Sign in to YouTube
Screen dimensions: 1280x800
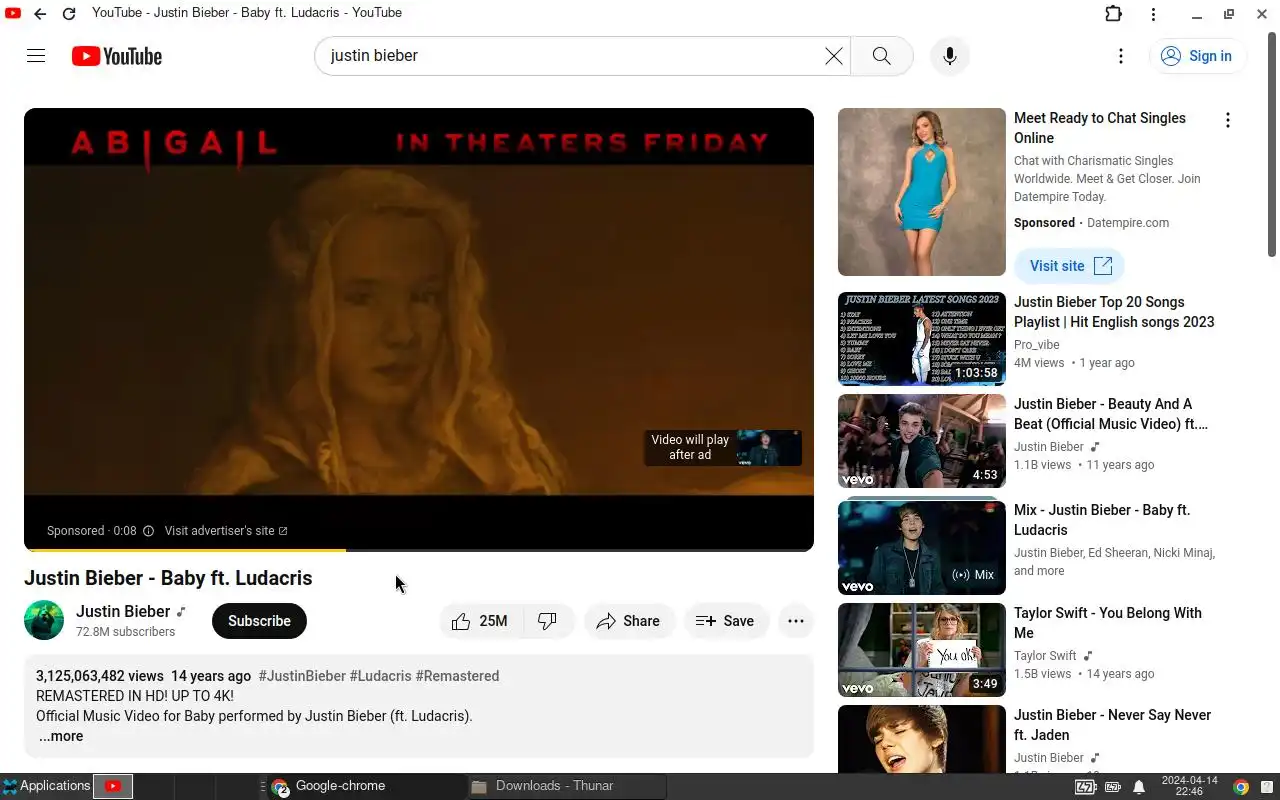click(1197, 56)
